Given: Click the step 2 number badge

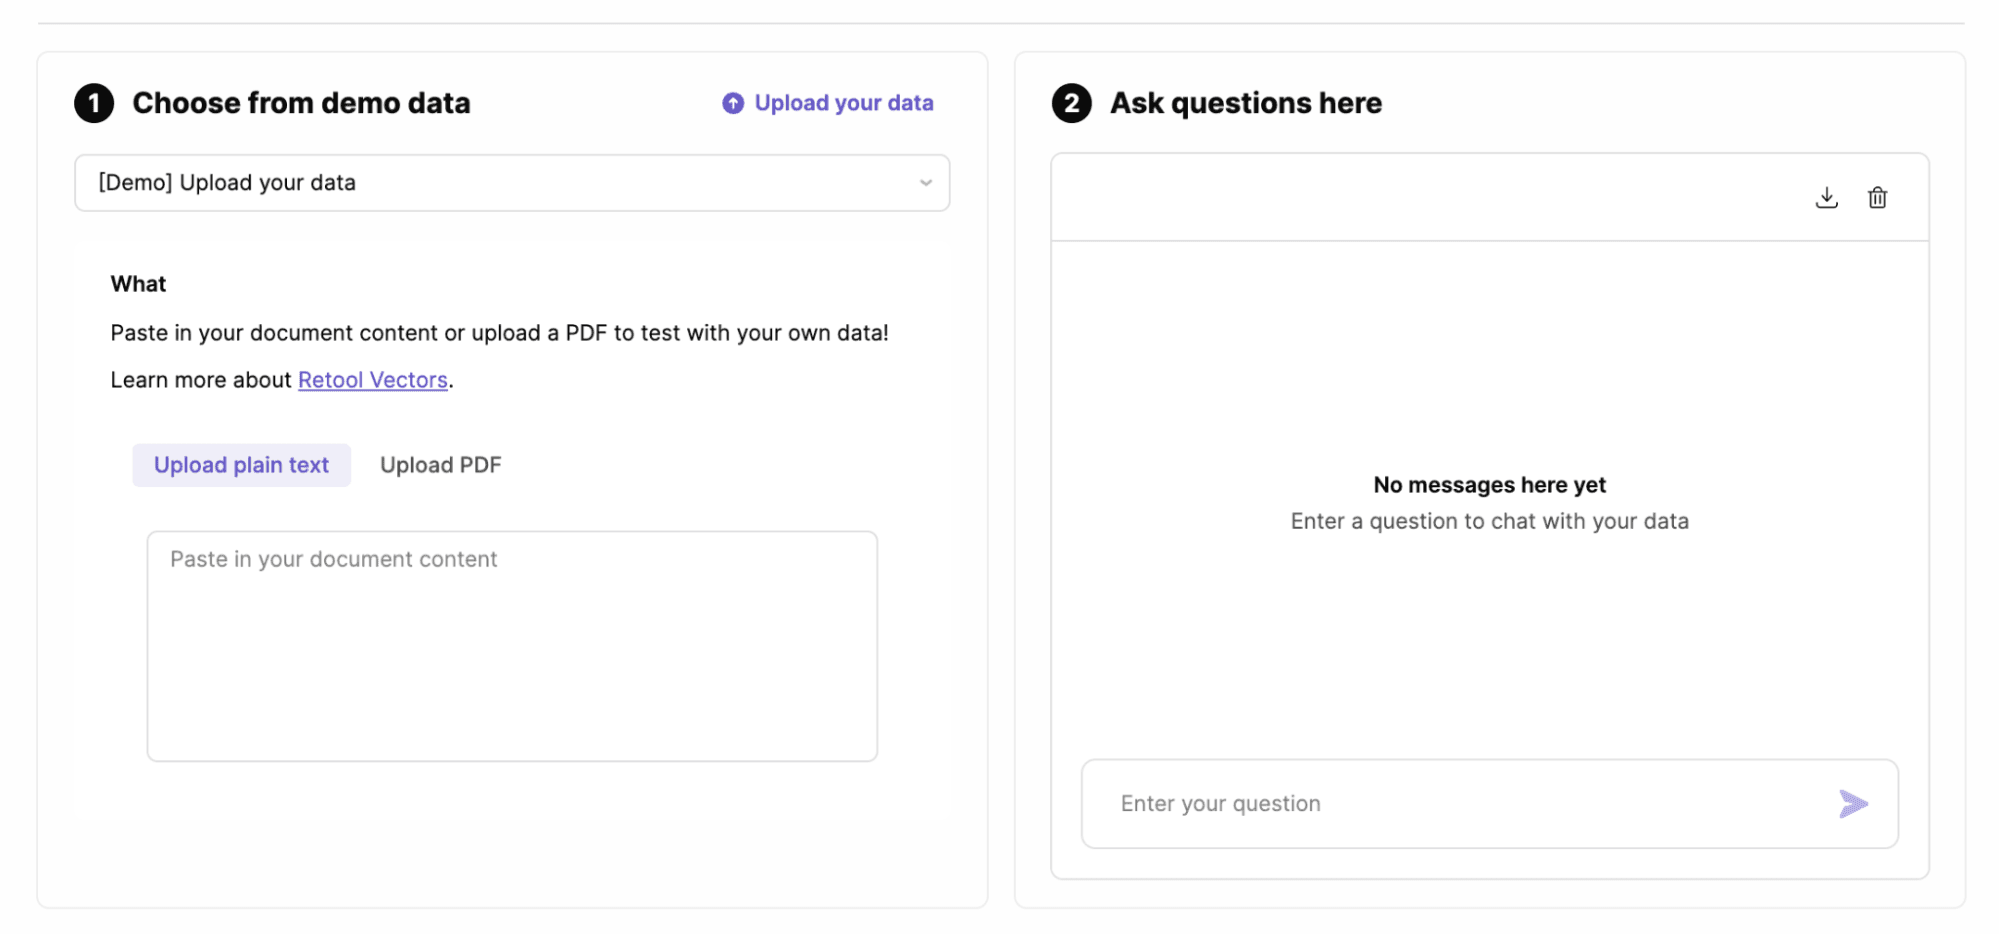Looking at the screenshot, I should (x=1071, y=103).
